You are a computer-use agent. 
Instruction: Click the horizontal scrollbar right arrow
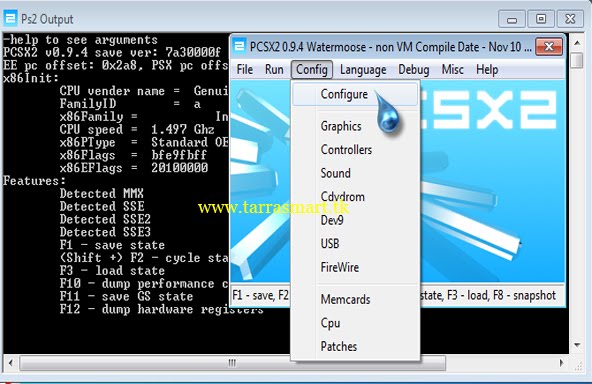(x=561, y=363)
